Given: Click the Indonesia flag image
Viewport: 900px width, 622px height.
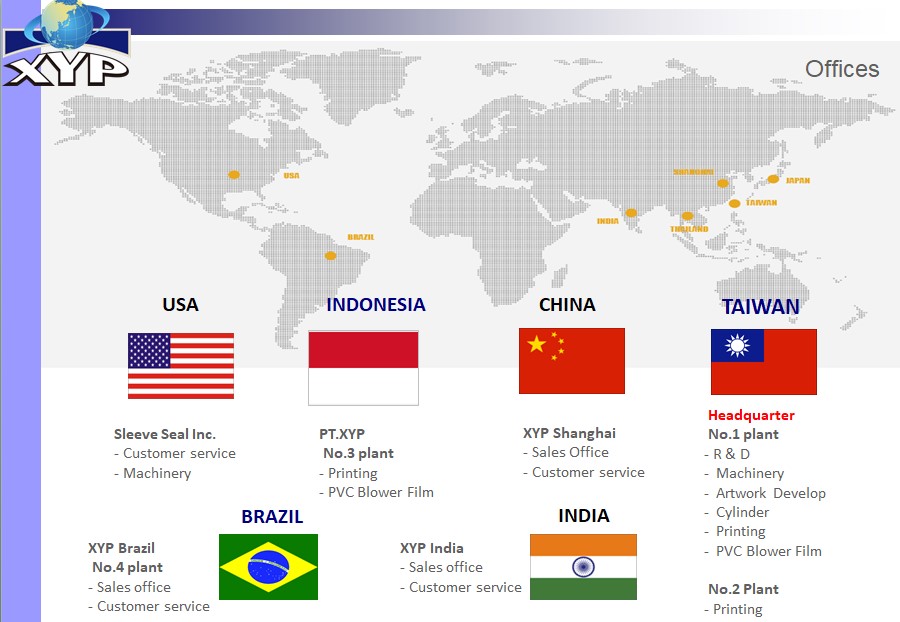Looking at the screenshot, I should [363, 368].
